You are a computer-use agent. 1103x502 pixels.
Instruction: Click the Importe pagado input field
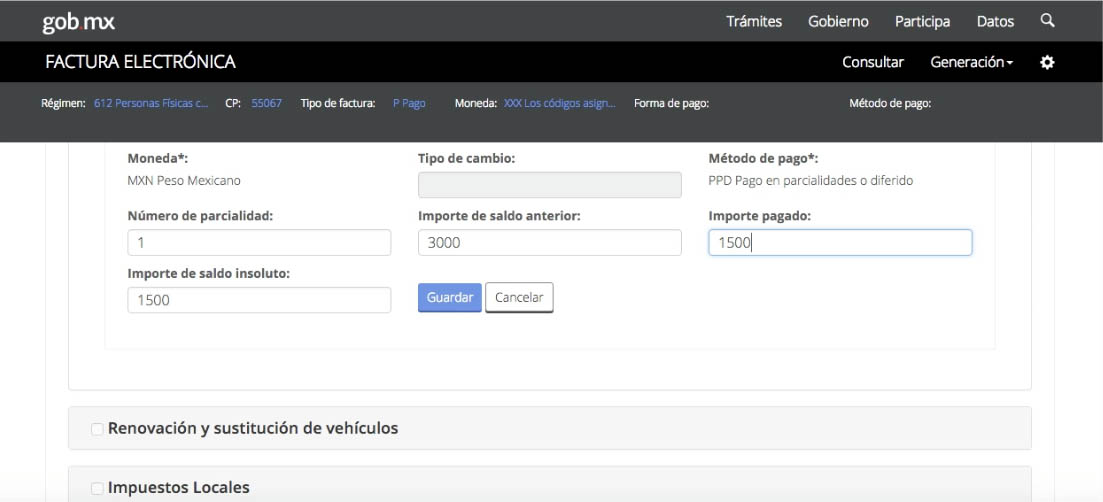click(840, 243)
